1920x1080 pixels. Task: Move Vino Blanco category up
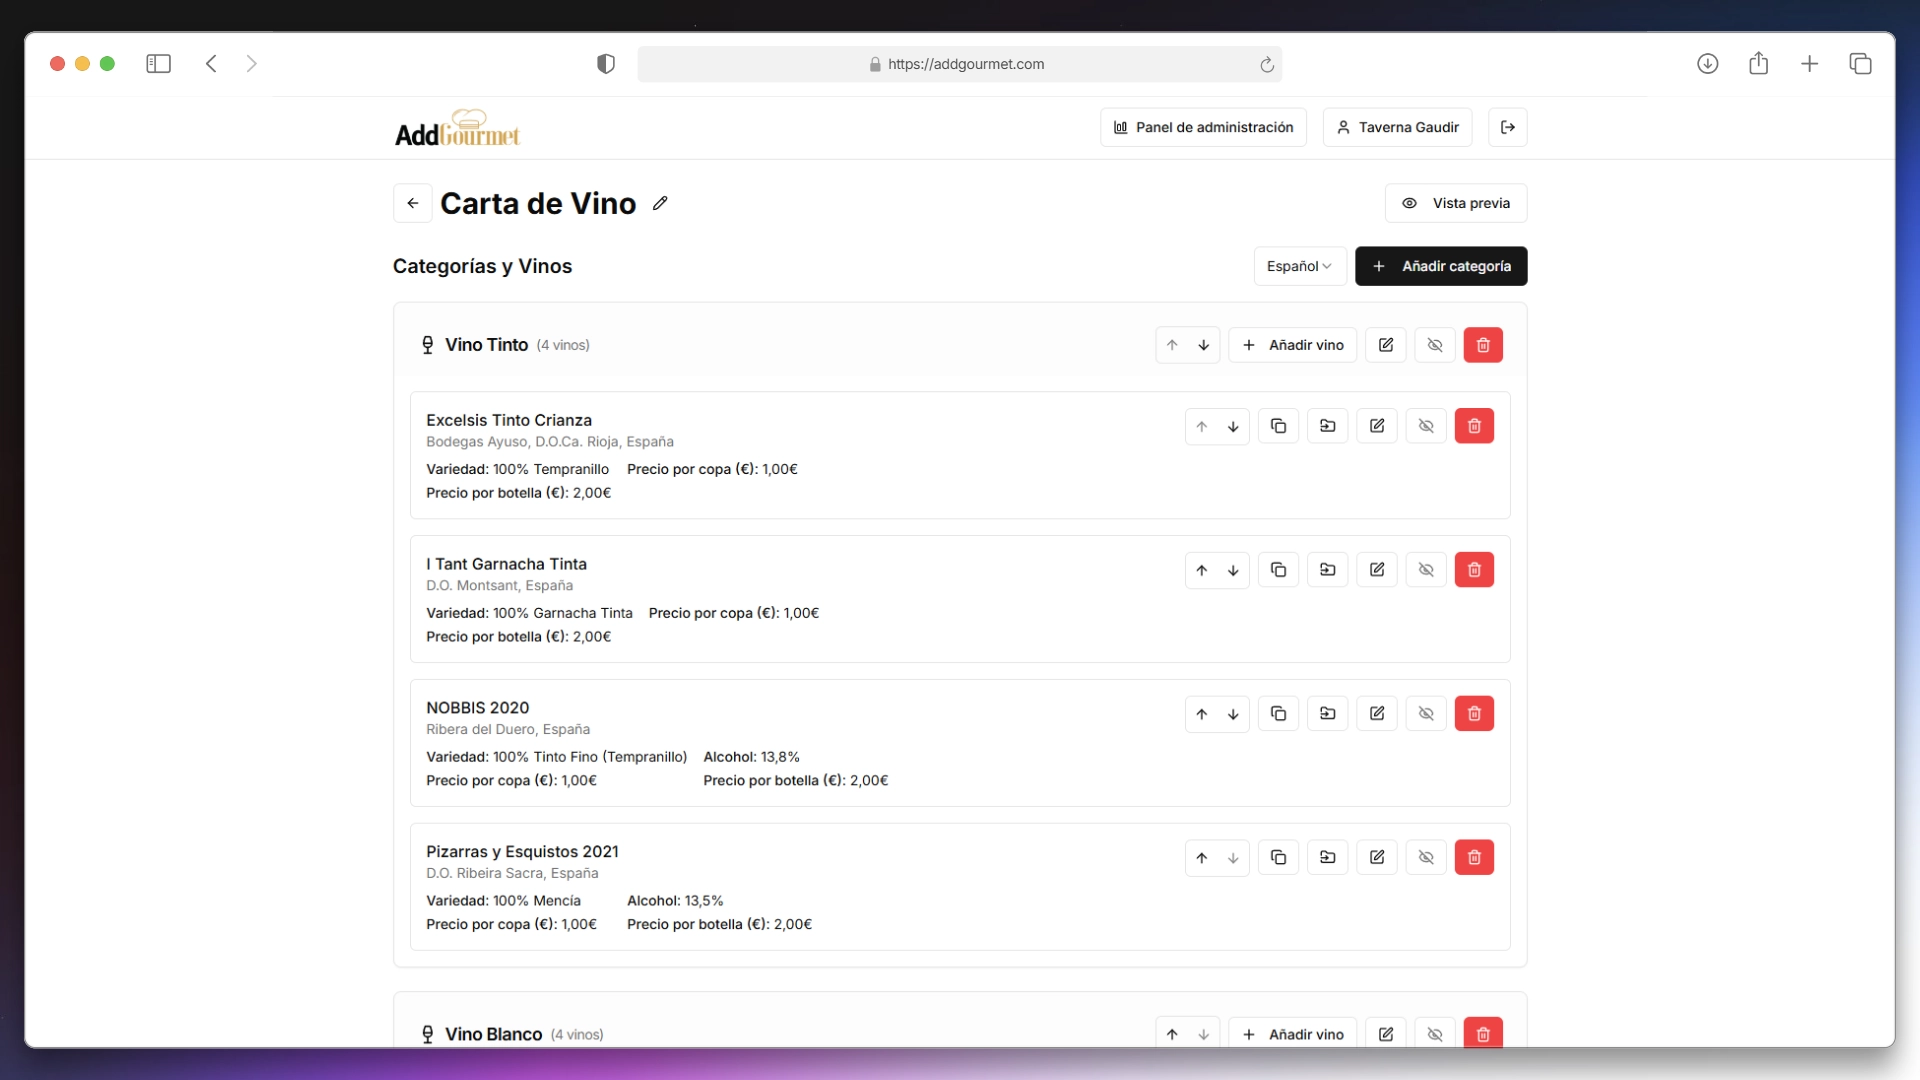pos(1172,1034)
